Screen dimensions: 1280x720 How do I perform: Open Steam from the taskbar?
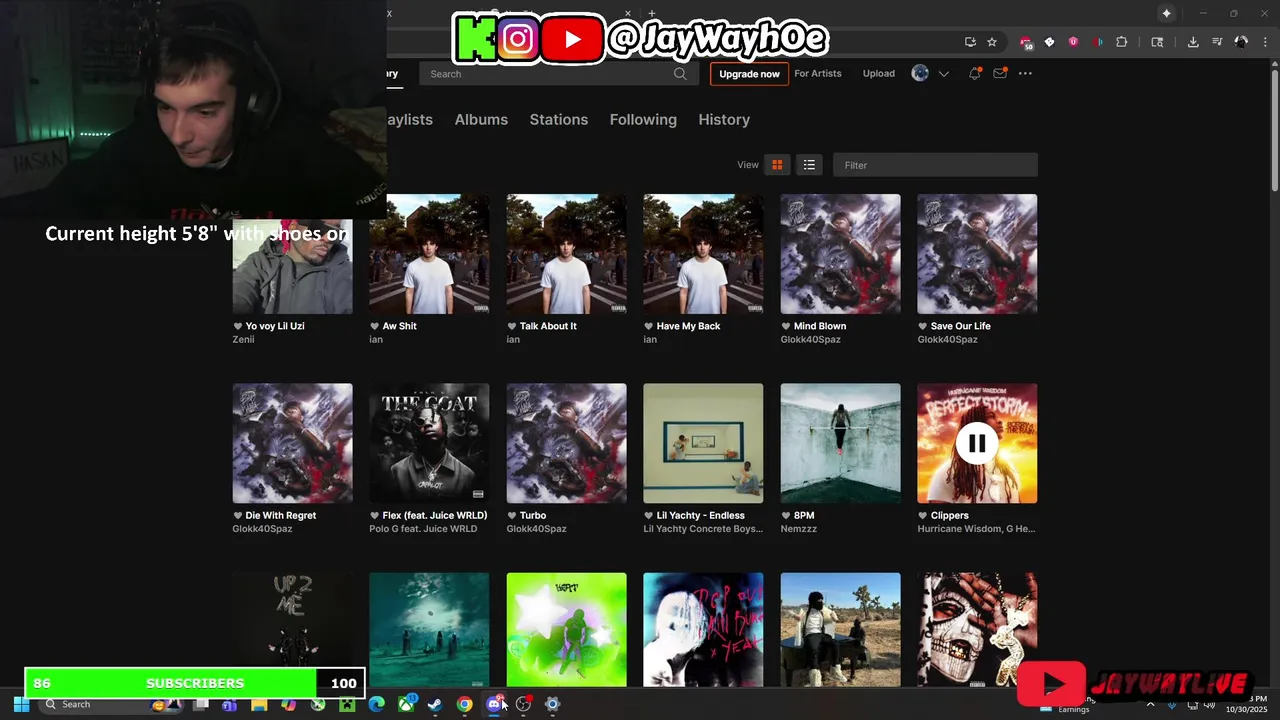435,704
